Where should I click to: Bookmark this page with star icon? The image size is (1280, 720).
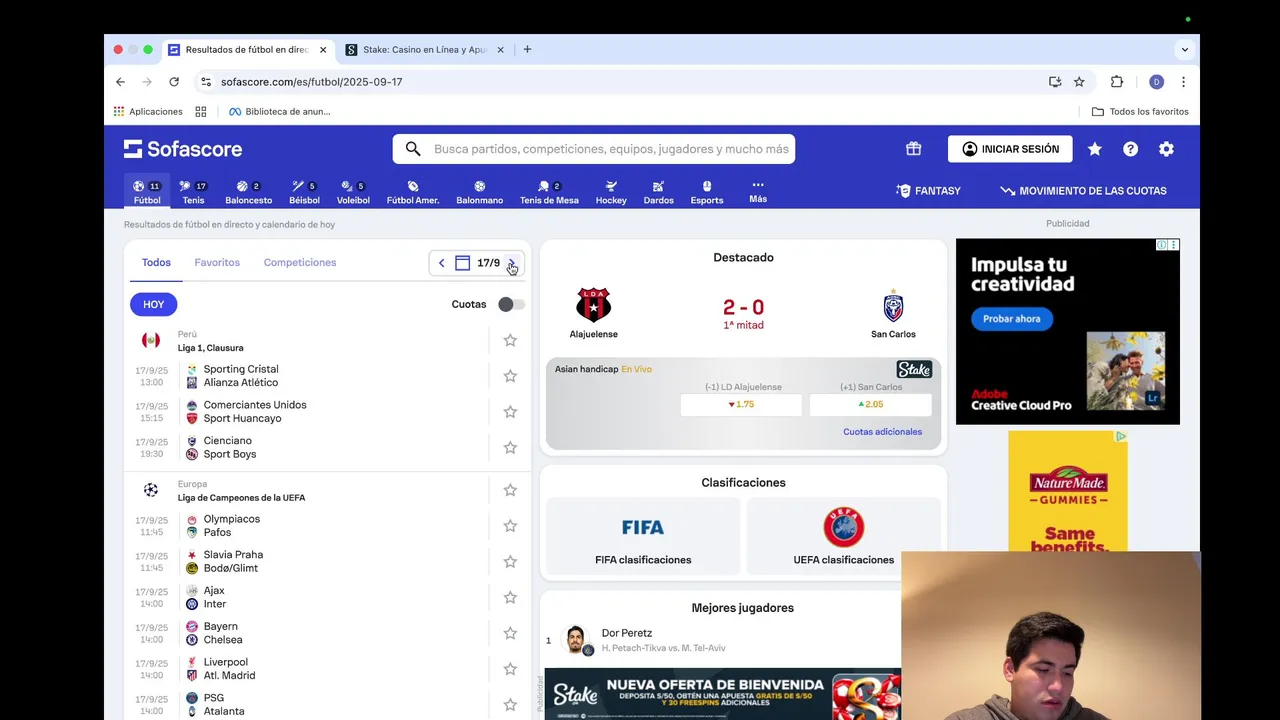coord(1079,82)
